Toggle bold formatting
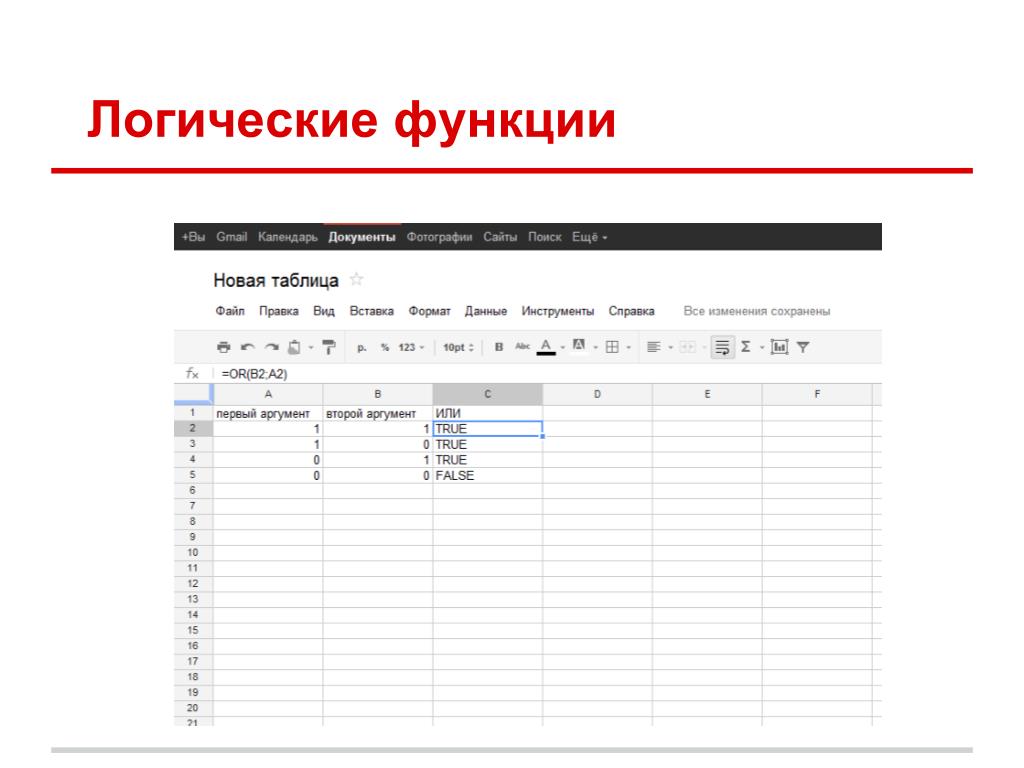 click(499, 347)
